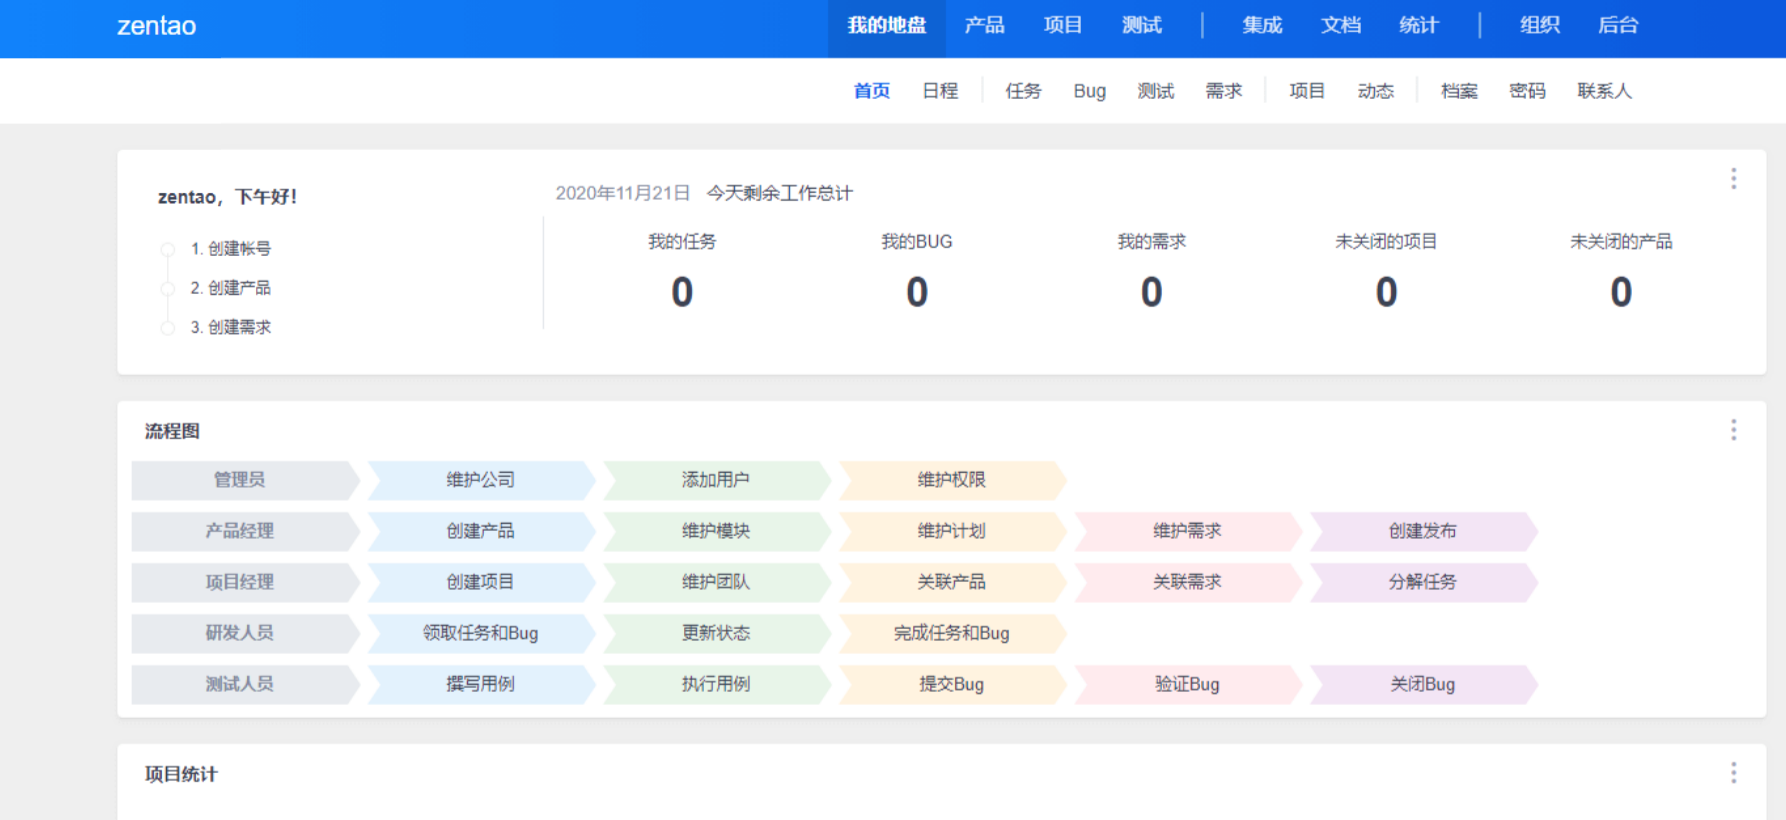
Task: Click the zentao logo
Action: 157,26
